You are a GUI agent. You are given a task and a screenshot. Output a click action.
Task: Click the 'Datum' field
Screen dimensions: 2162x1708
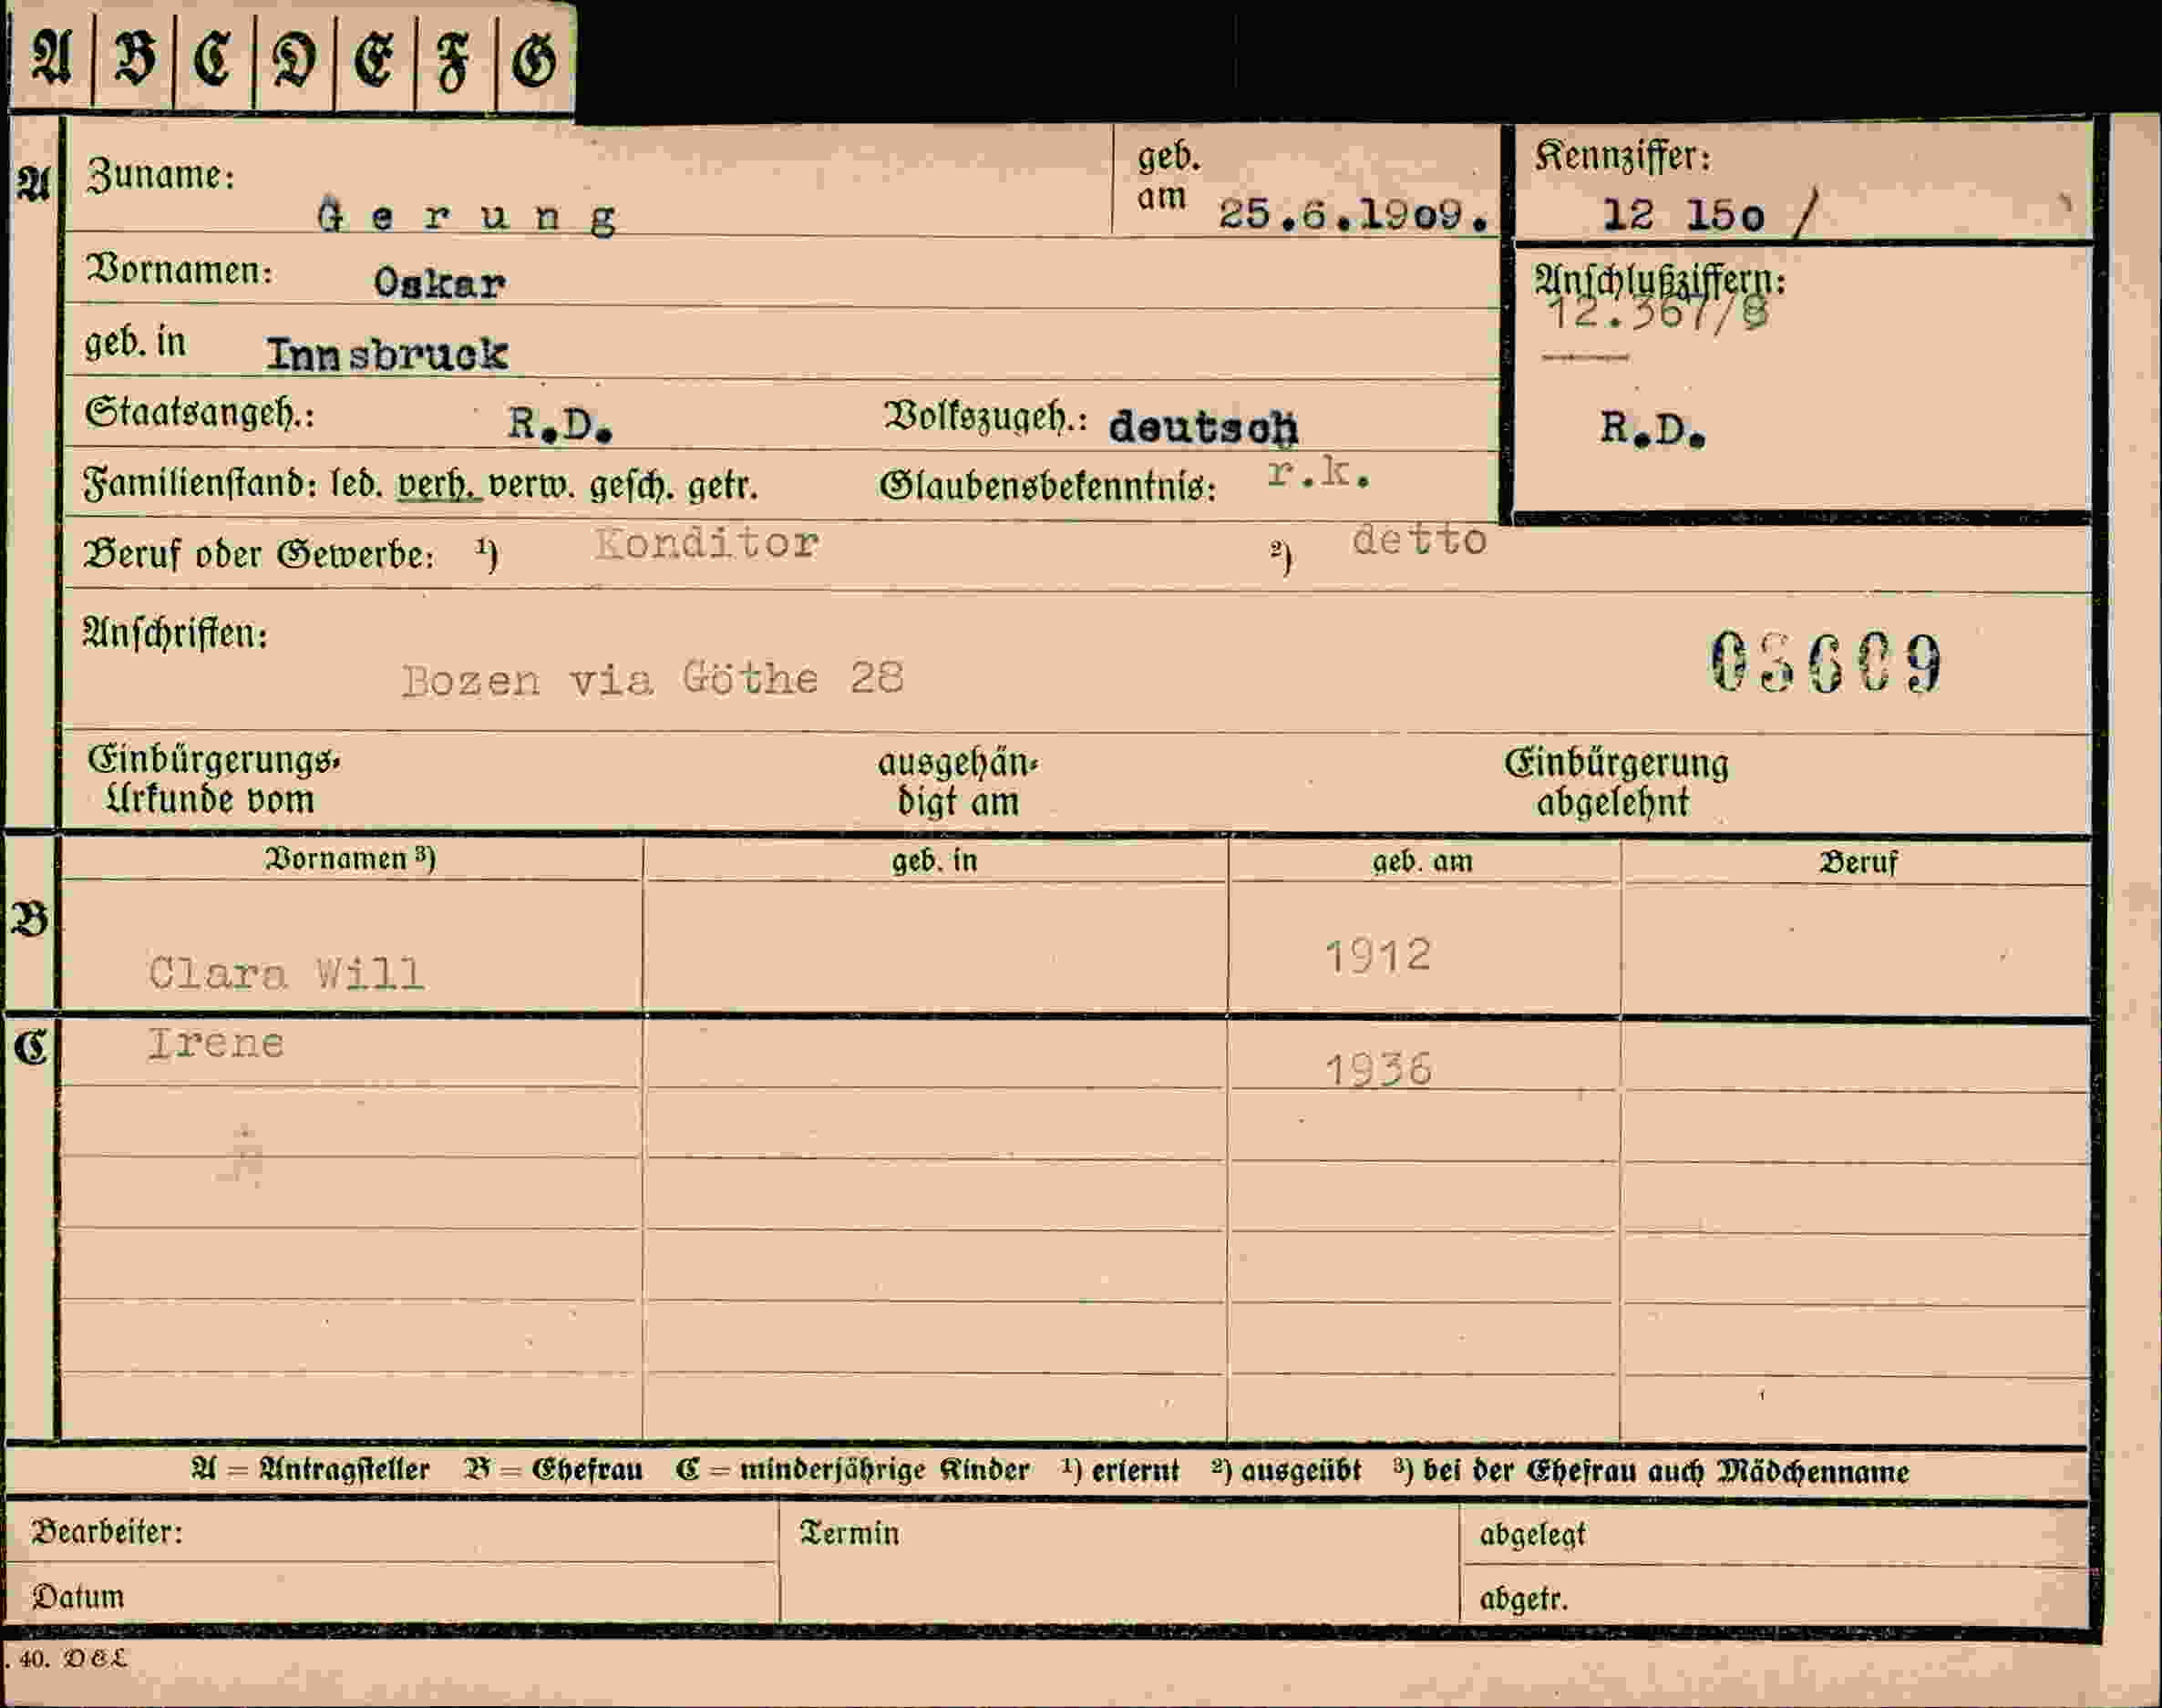(391, 1594)
